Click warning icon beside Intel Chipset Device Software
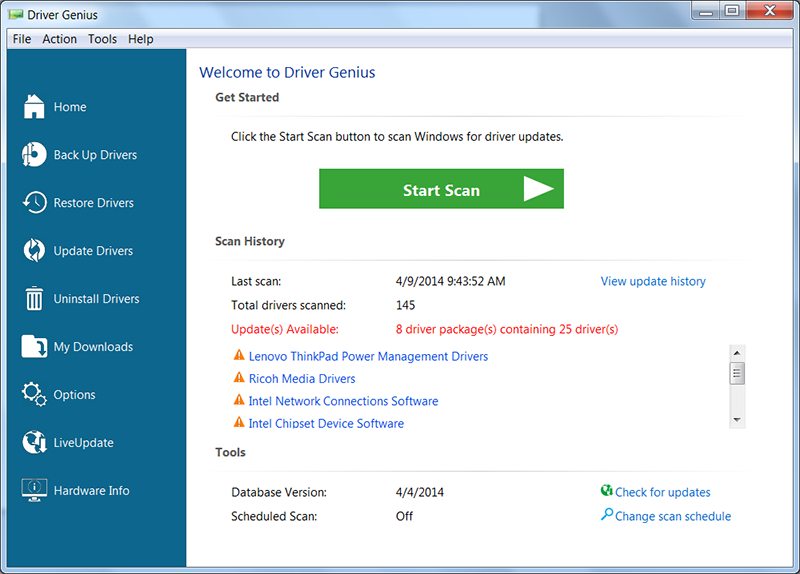 click(239, 422)
